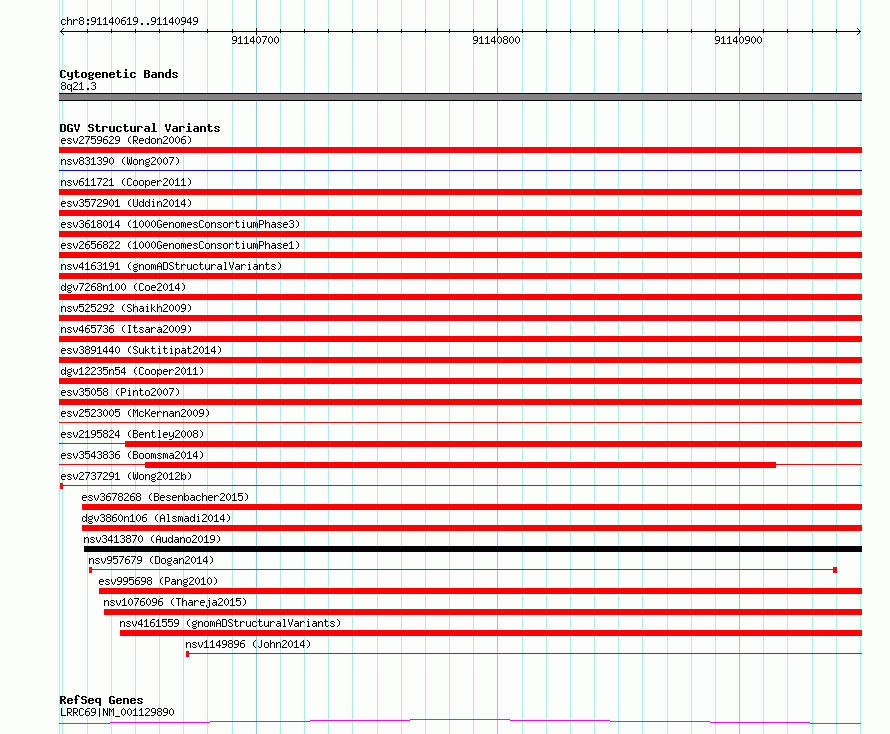The width and height of the screenshot is (890, 734).
Task: Click the John2014 start marker
Action: tap(187, 654)
